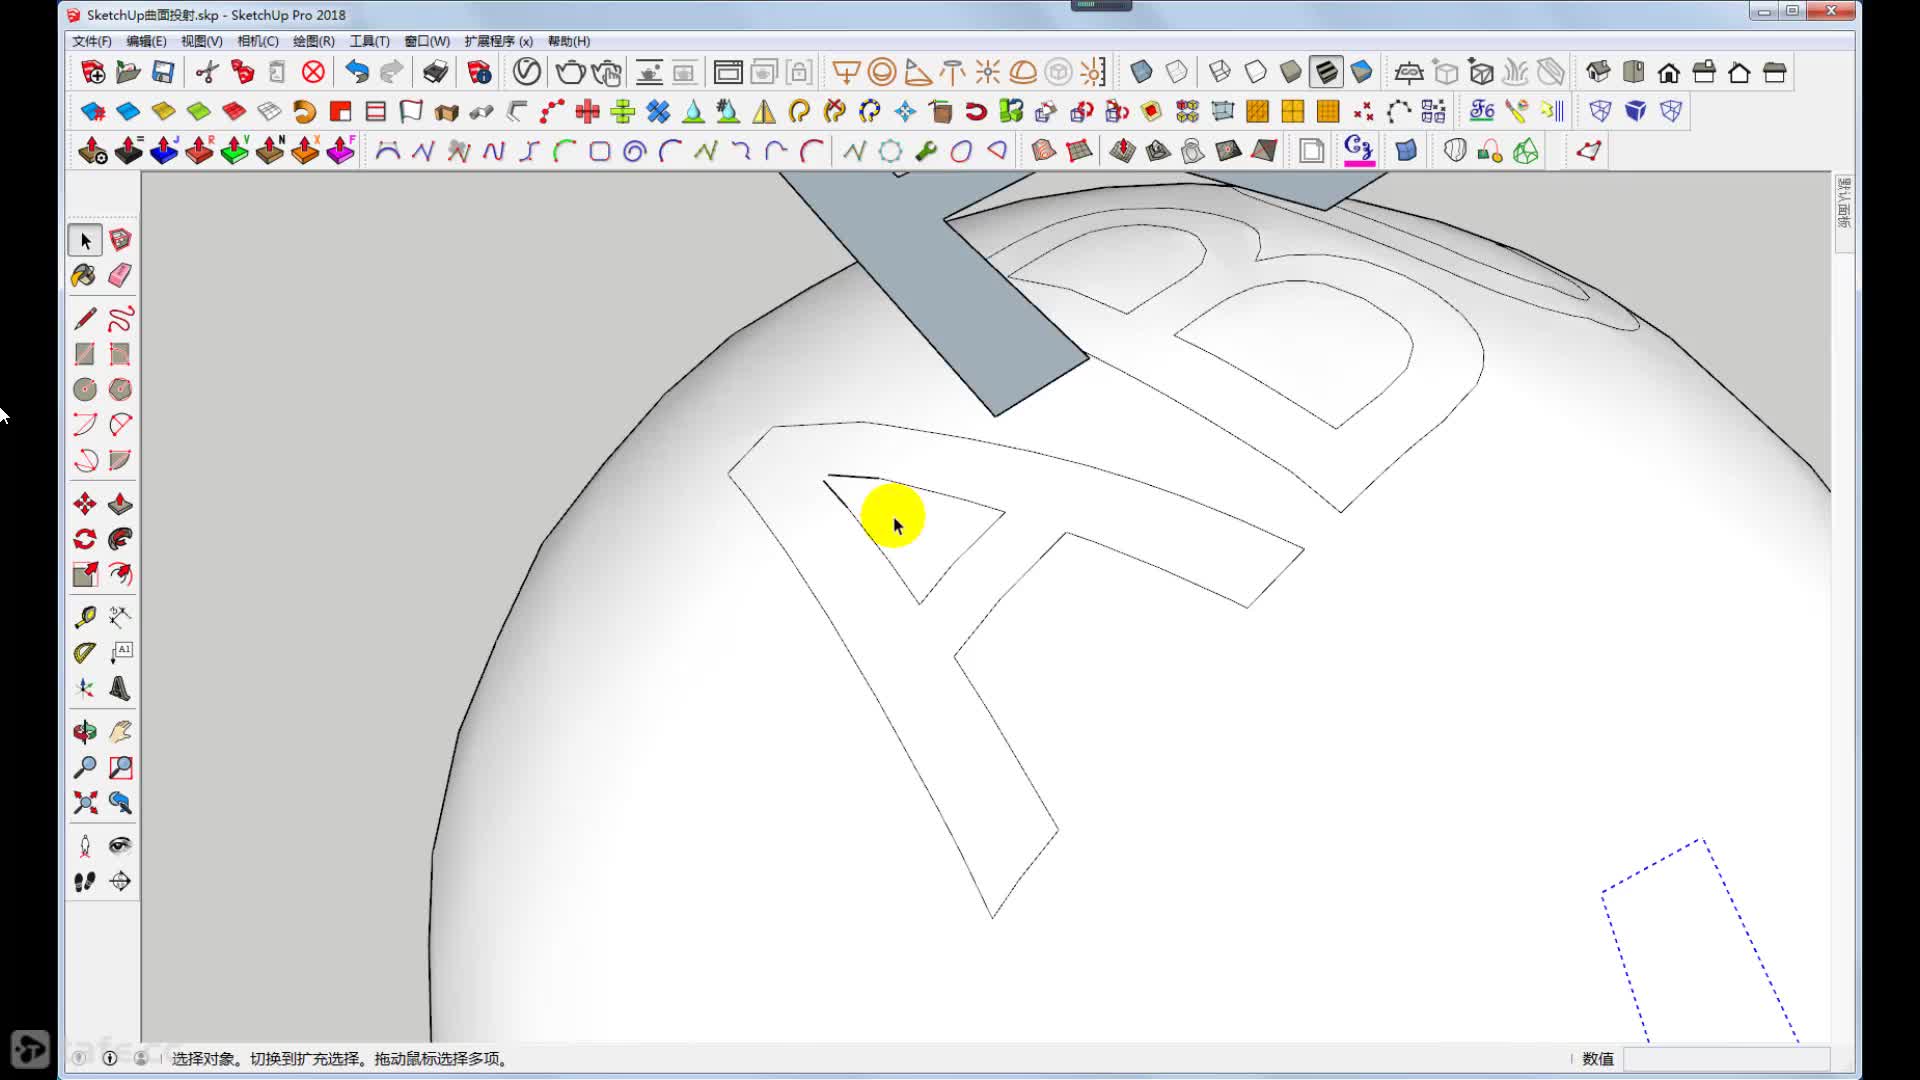The image size is (1920, 1080).
Task: Select the Zoom Extents tool
Action: tap(85, 802)
